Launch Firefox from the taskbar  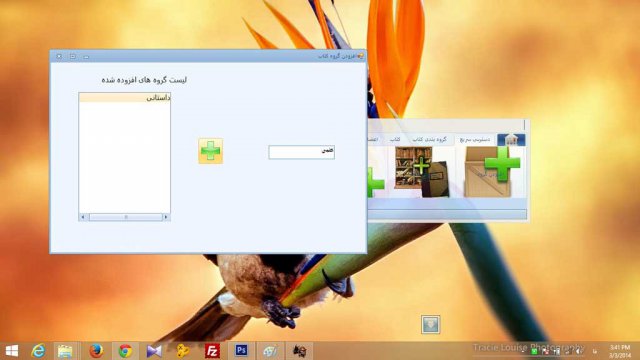click(96, 351)
